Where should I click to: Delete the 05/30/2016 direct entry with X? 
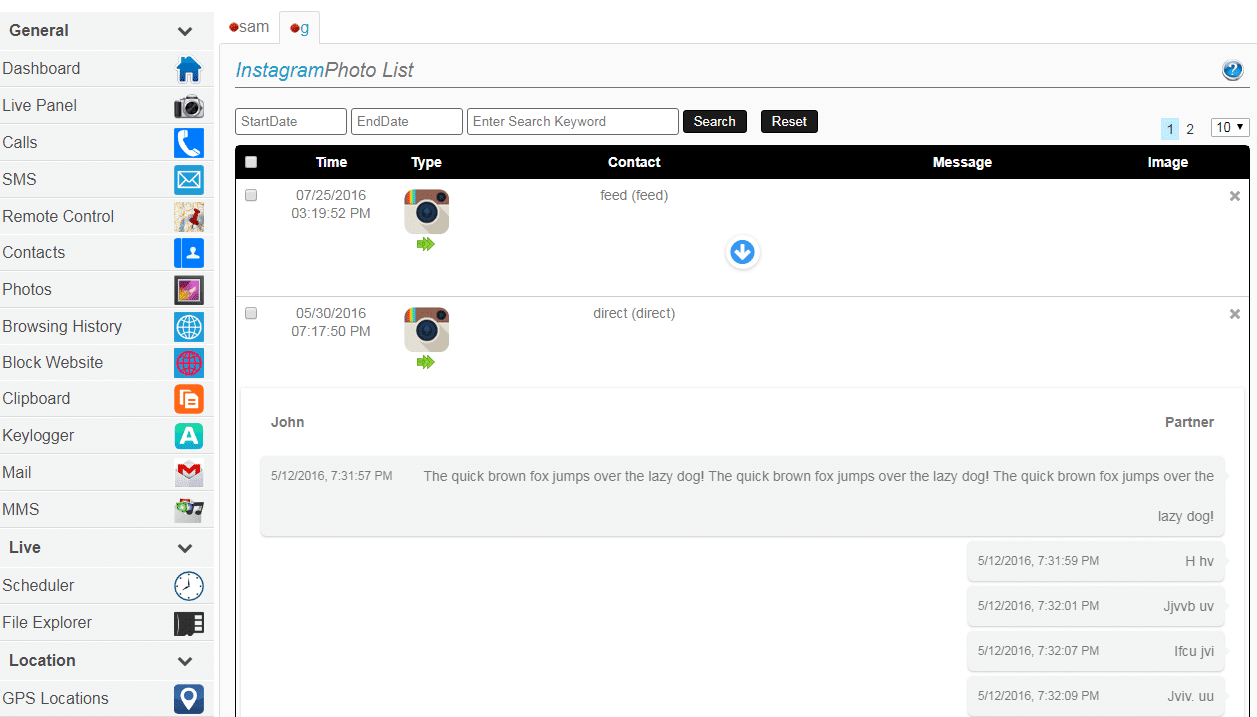pyautogui.click(x=1235, y=314)
